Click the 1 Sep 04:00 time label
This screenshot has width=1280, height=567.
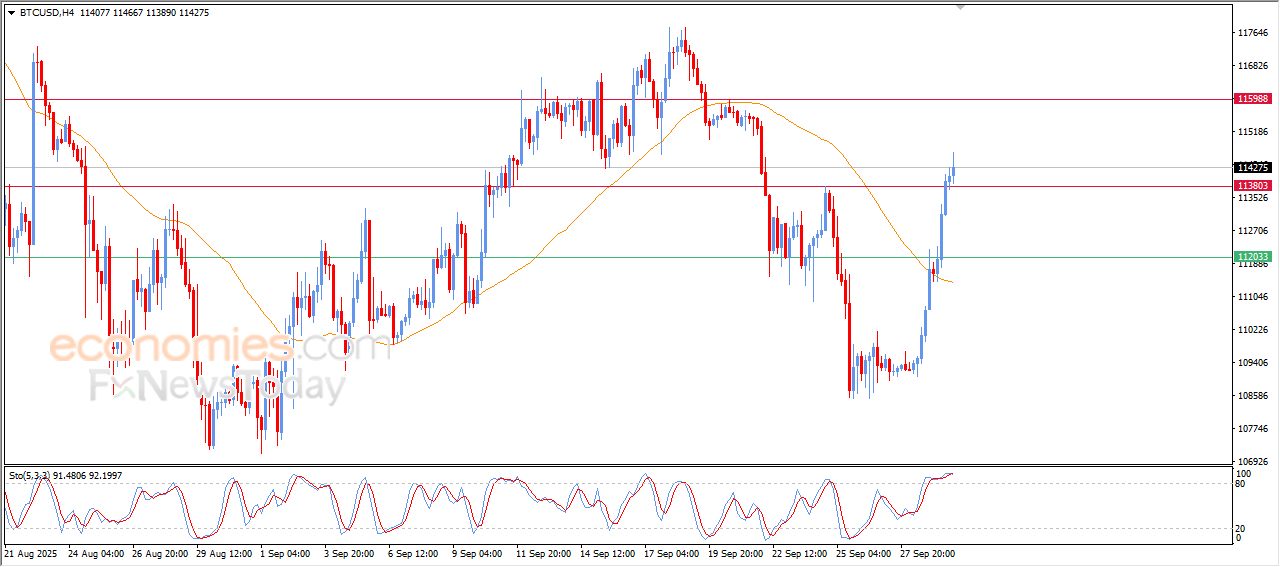click(286, 553)
